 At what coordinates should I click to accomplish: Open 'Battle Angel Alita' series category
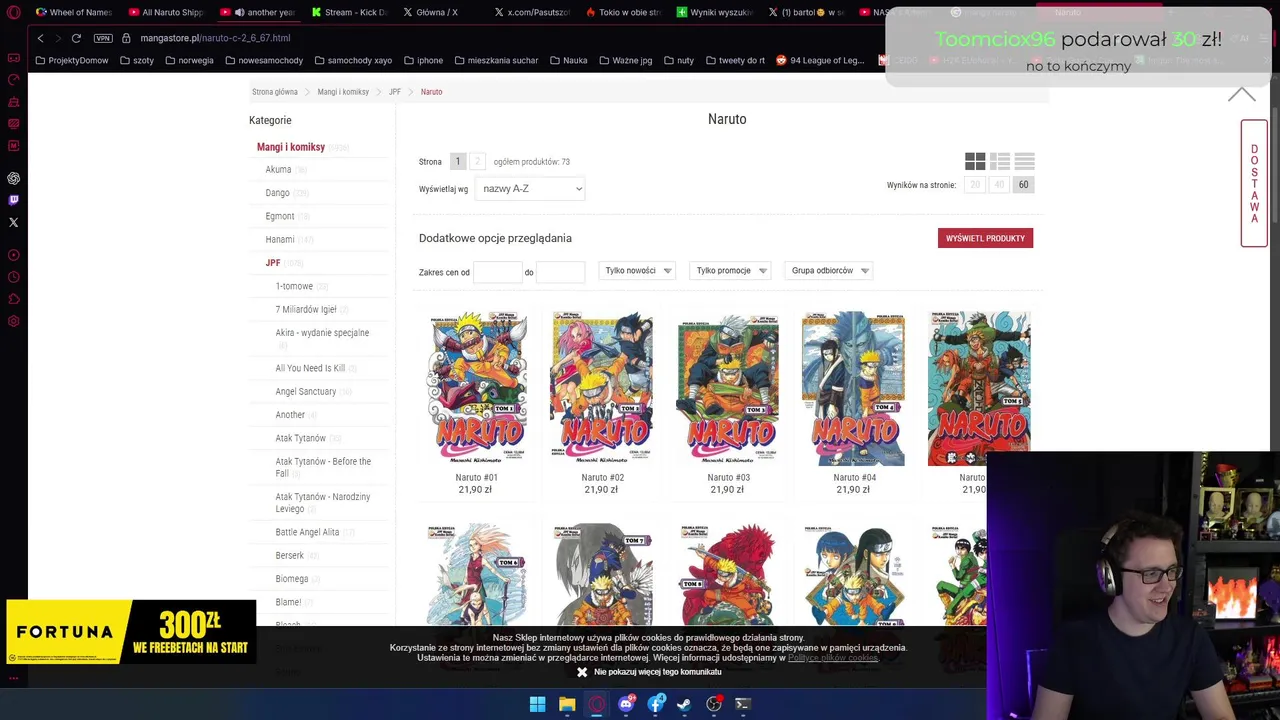pyautogui.click(x=307, y=532)
